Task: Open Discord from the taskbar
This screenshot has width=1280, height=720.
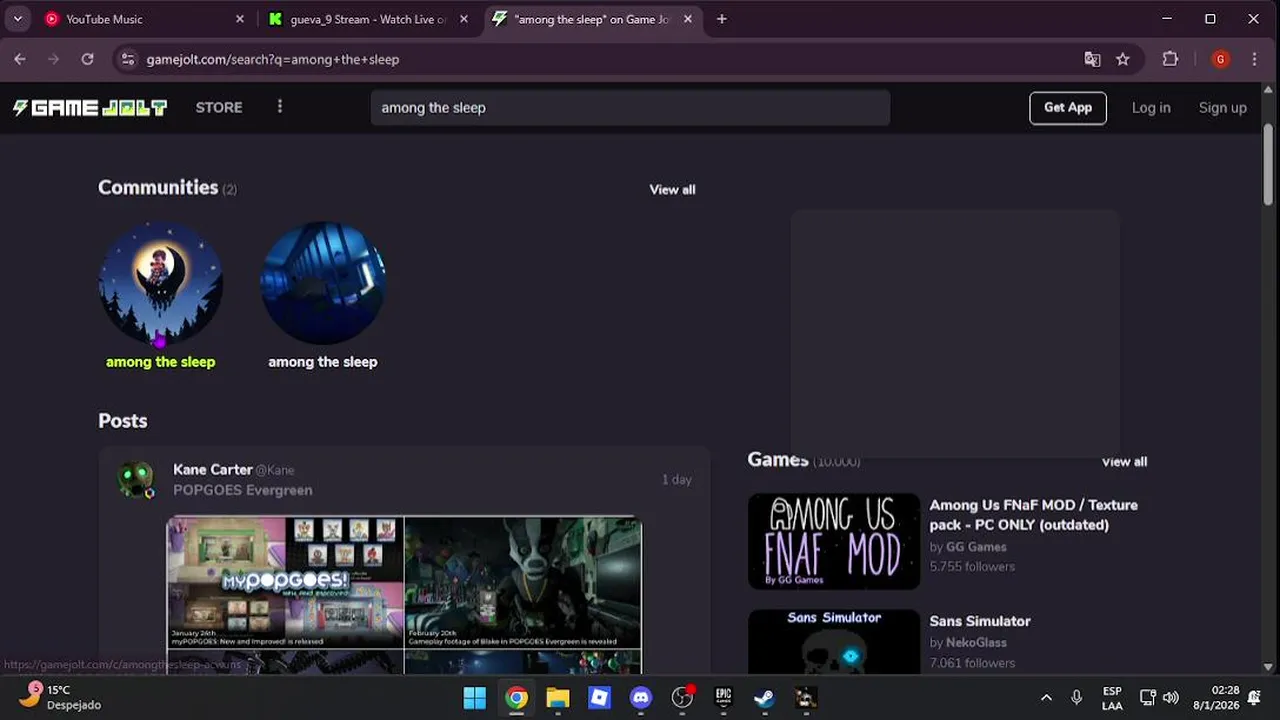Action: [x=641, y=697]
